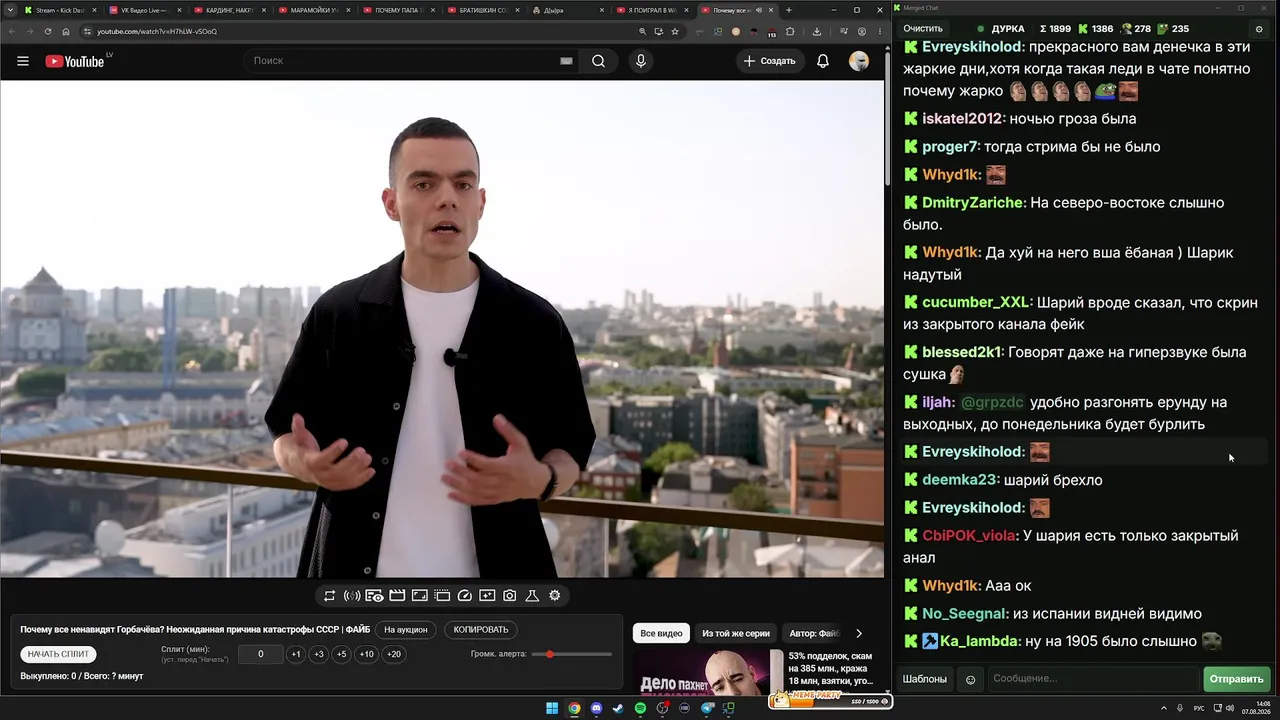Click the Создать button
This screenshot has height=720, width=1280.
[770, 61]
